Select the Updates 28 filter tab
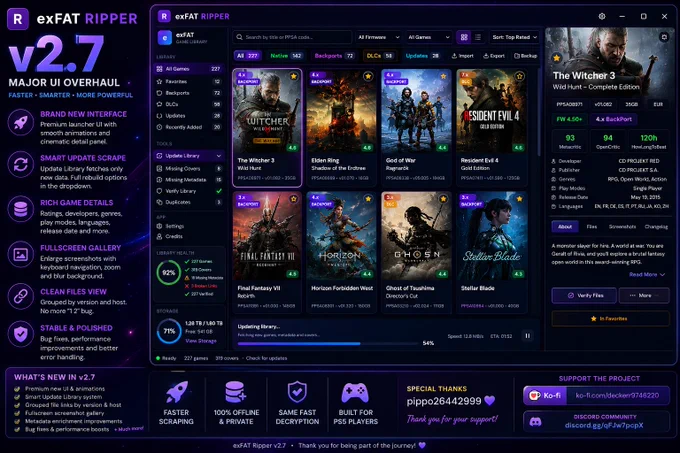Viewport: 680px width, 453px height. [422, 56]
